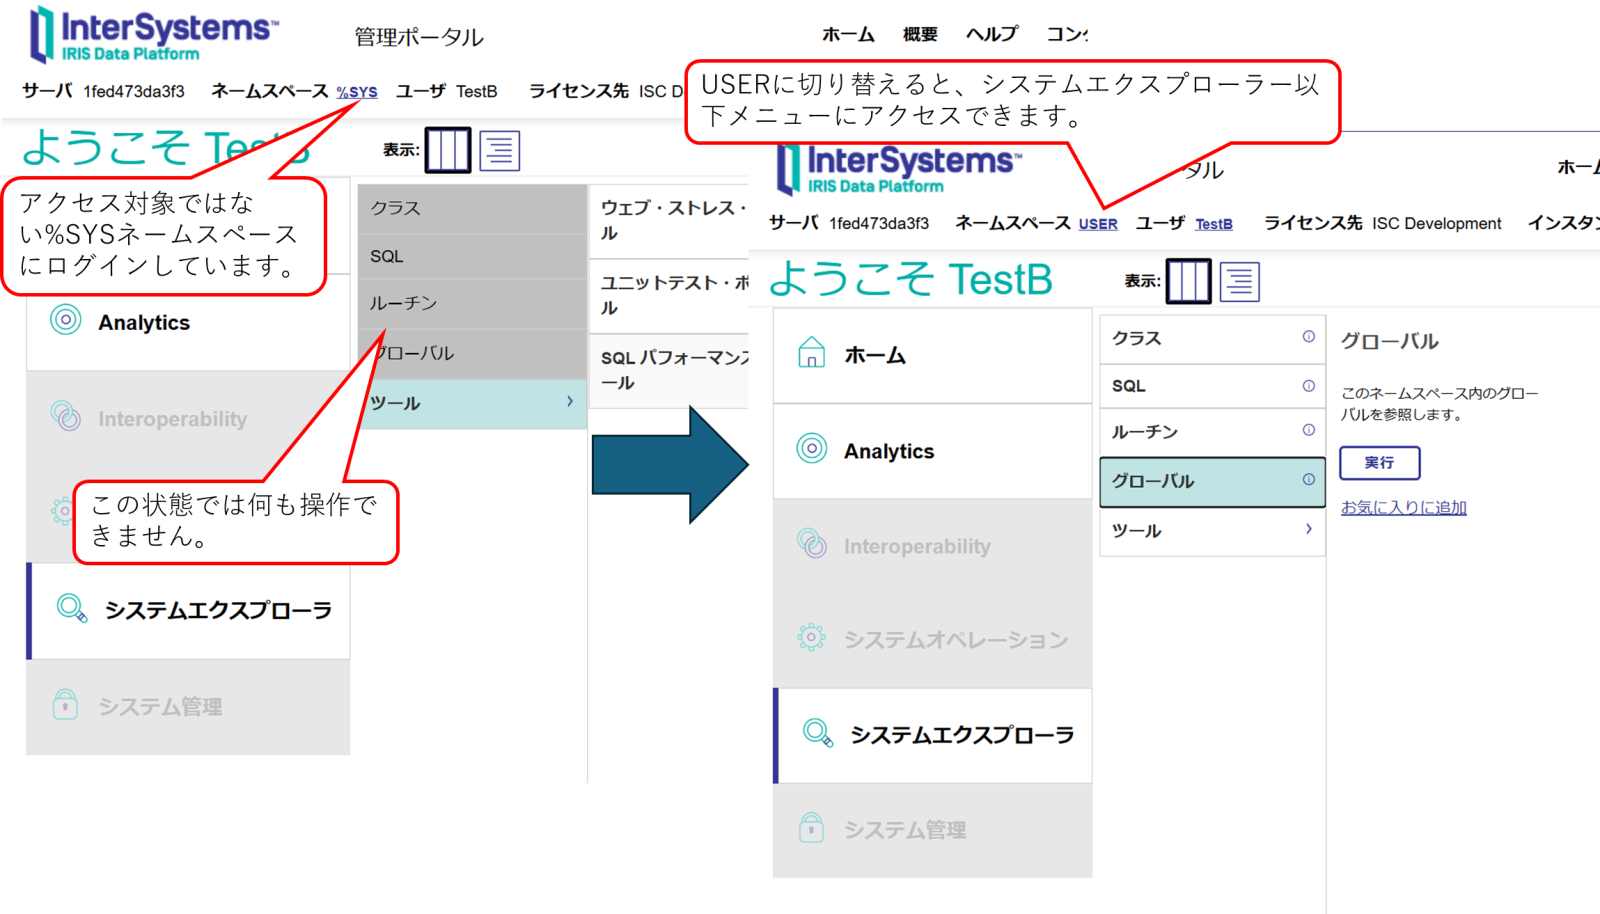Viewport: 1600px width, 914px height.
Task: Open the ホーム menu in the top bar
Action: [848, 34]
